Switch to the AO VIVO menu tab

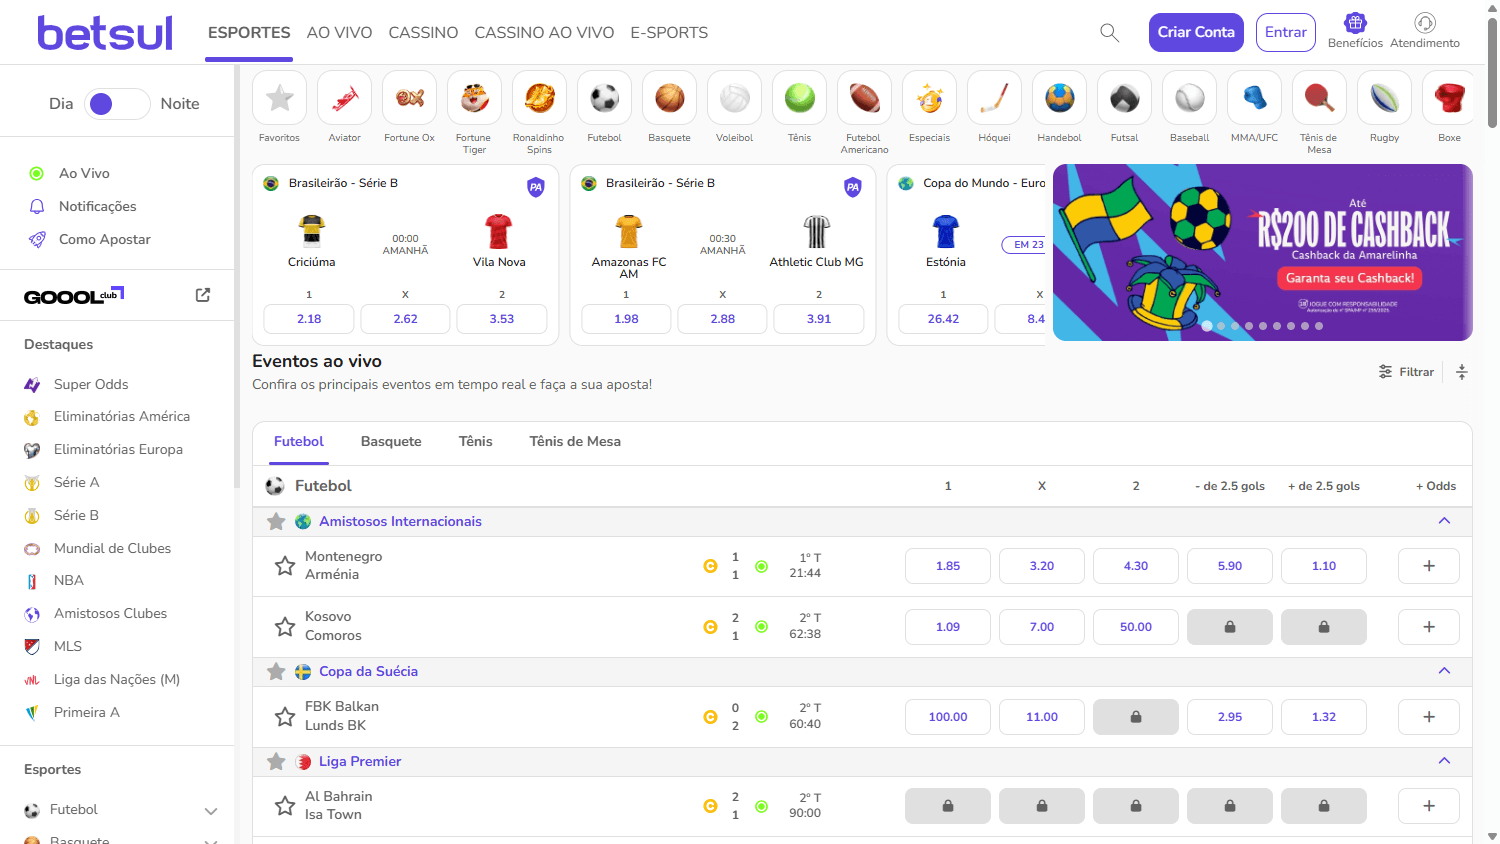pyautogui.click(x=339, y=32)
